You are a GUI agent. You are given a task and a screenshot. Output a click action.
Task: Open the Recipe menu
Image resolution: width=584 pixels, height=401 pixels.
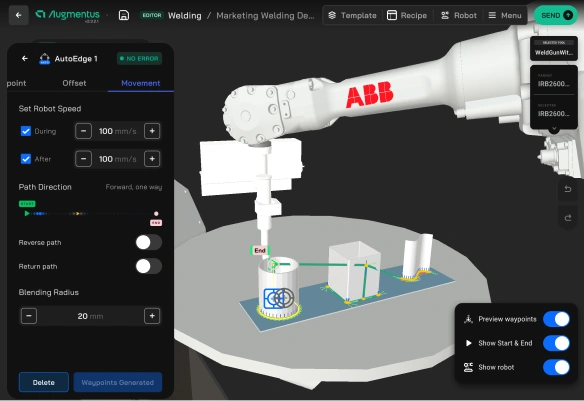[x=407, y=15]
